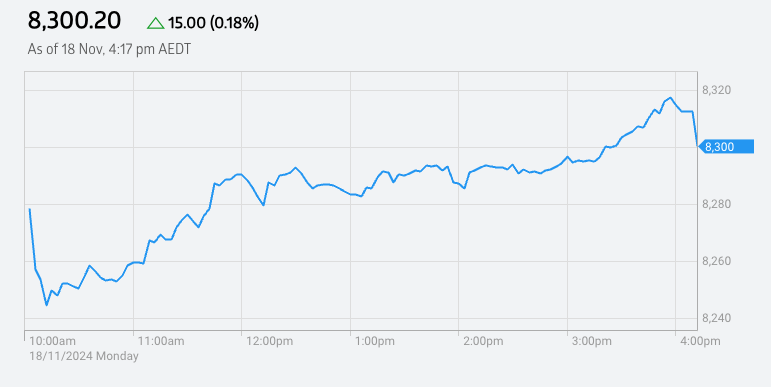
Task: Click the day's highest peak before 4:00pm
Action: (x=671, y=97)
